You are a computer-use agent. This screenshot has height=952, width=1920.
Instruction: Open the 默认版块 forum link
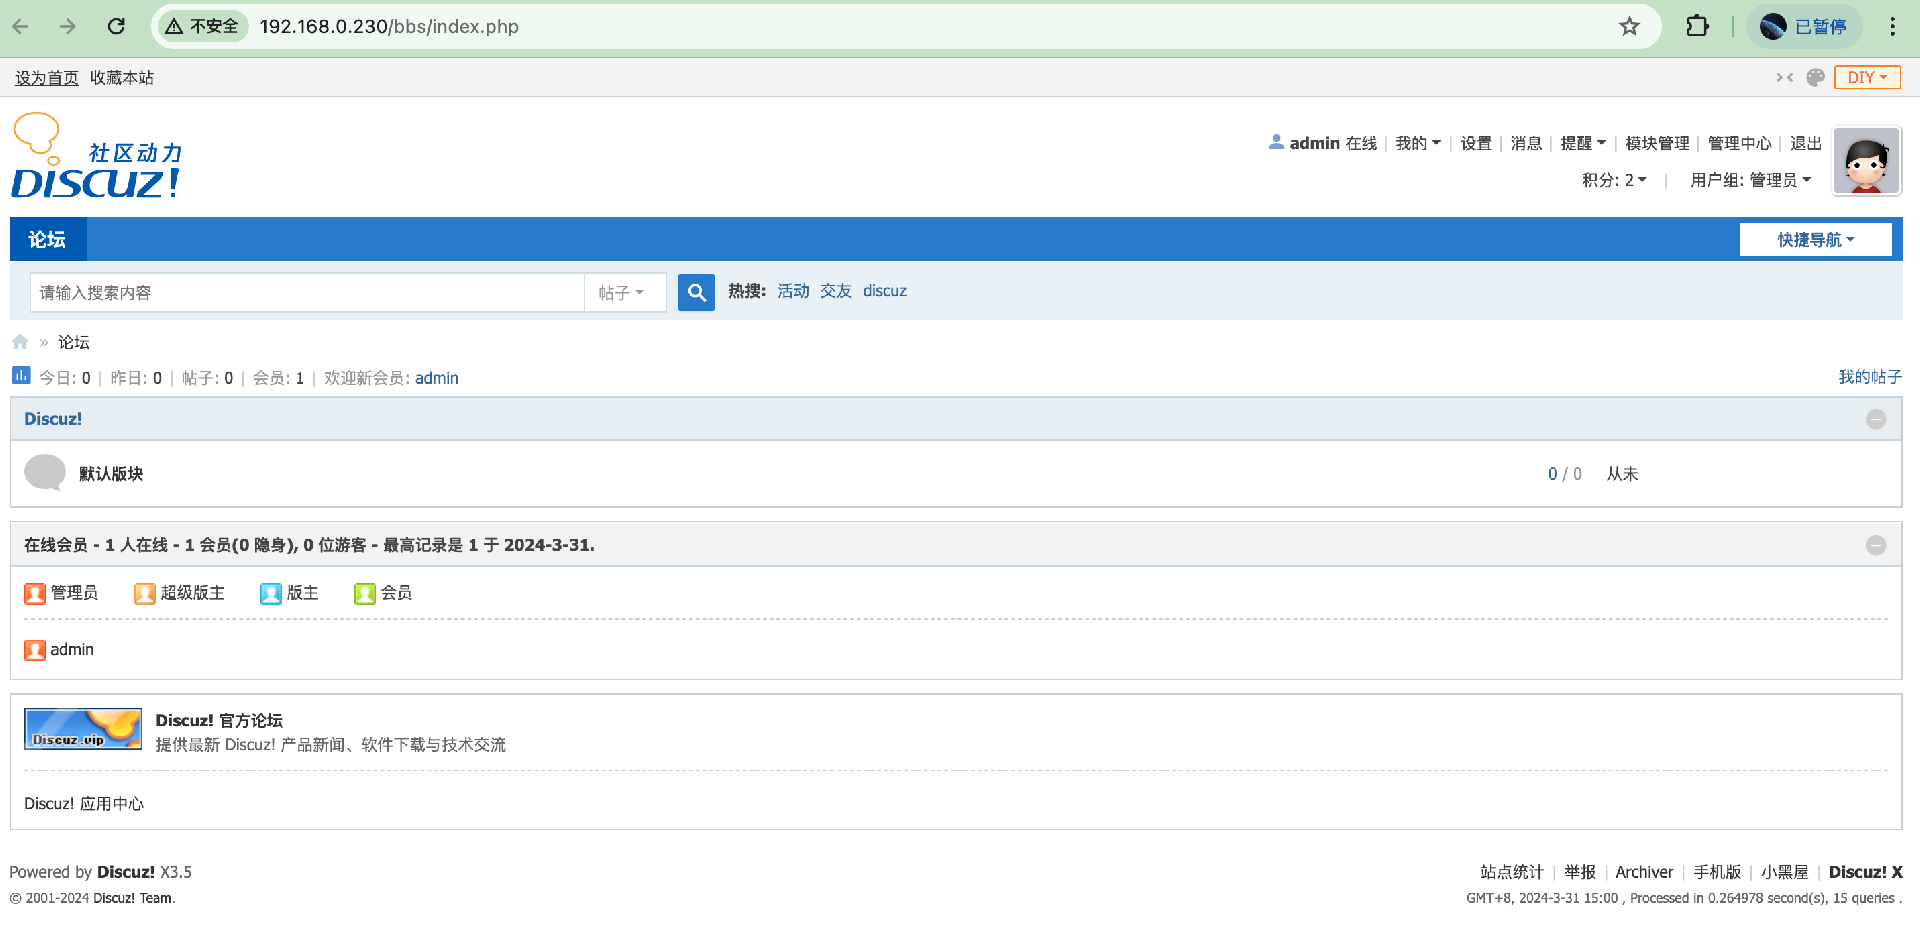tap(111, 474)
